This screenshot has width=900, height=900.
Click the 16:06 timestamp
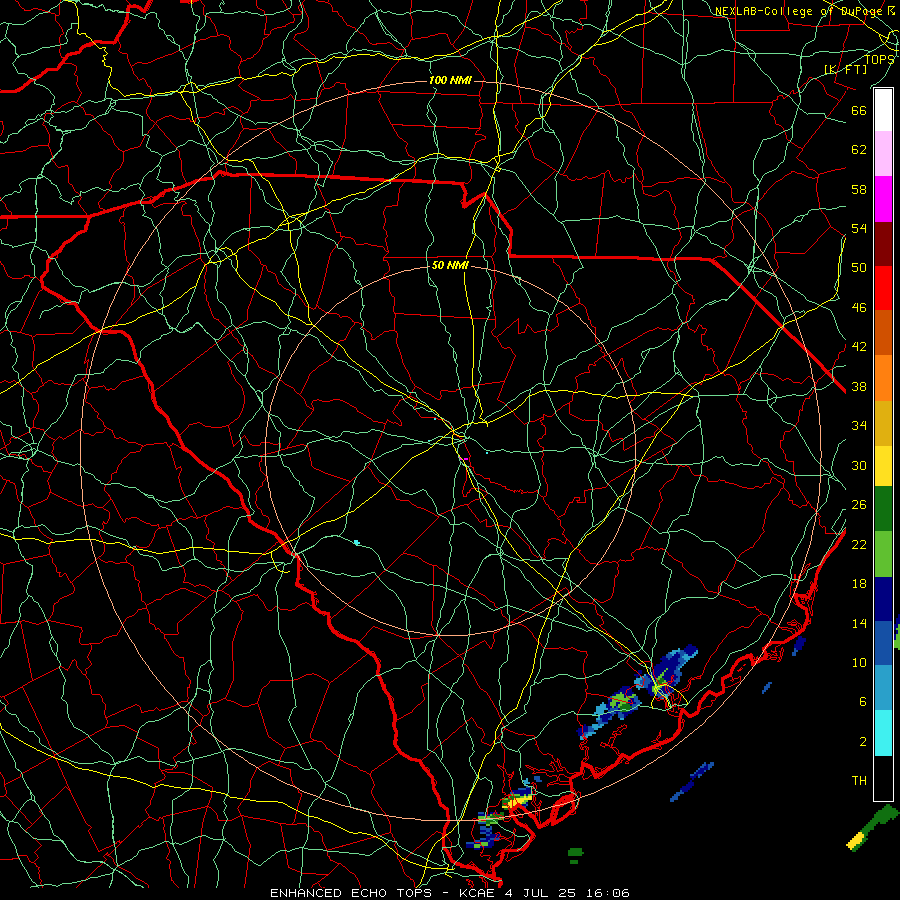pyautogui.click(x=608, y=893)
